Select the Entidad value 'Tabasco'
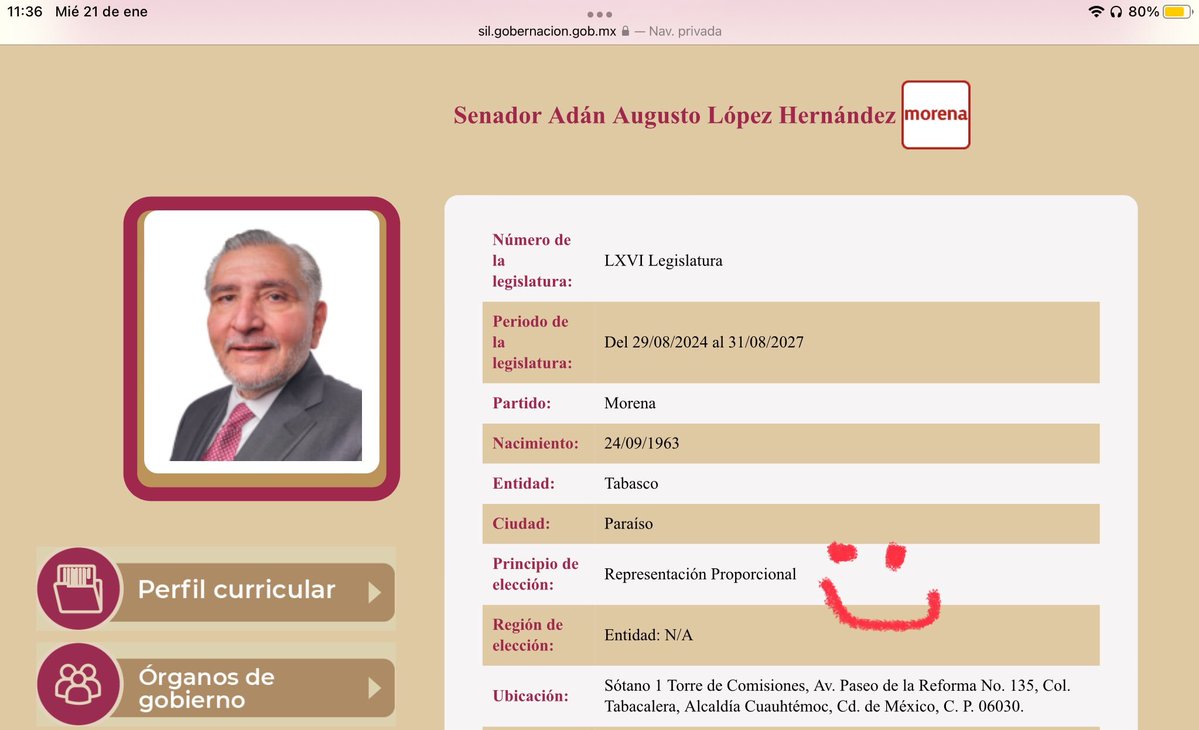 tap(631, 484)
